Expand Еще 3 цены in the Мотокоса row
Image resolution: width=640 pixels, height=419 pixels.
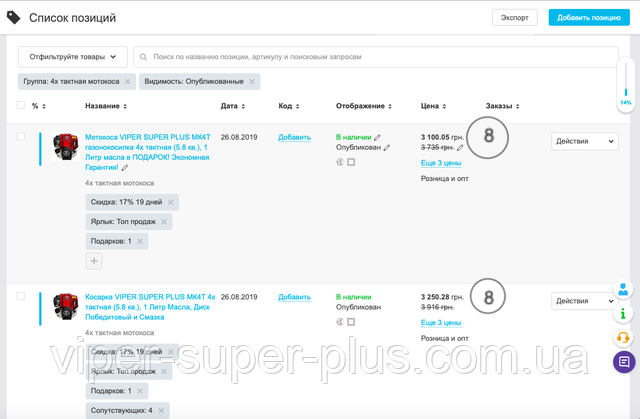441,163
